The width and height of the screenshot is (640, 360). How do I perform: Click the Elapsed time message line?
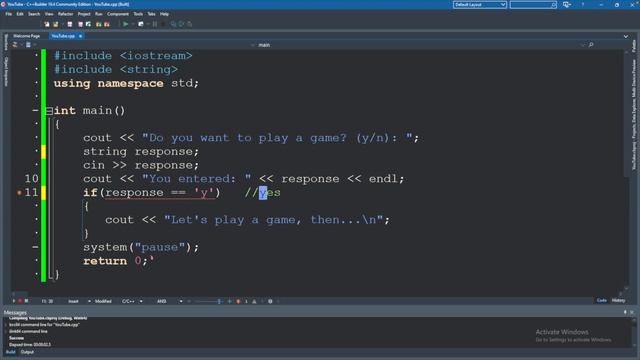click(30, 344)
